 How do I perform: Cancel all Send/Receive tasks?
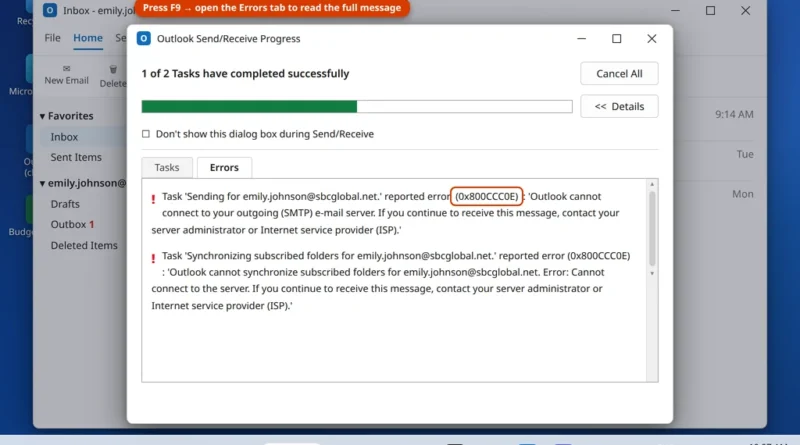[x=619, y=73]
